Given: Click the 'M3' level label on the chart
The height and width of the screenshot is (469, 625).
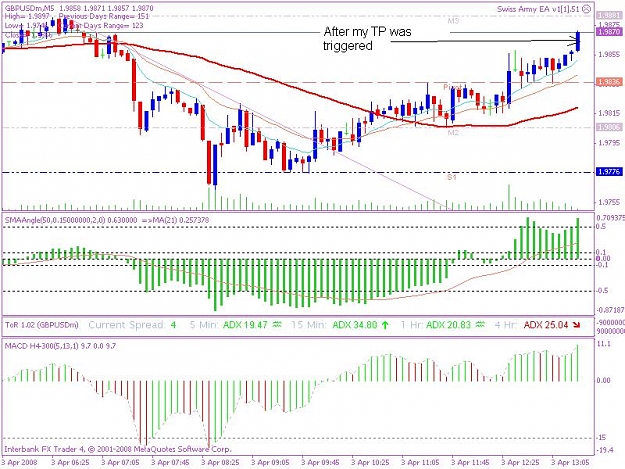Looking at the screenshot, I should click(x=453, y=21).
